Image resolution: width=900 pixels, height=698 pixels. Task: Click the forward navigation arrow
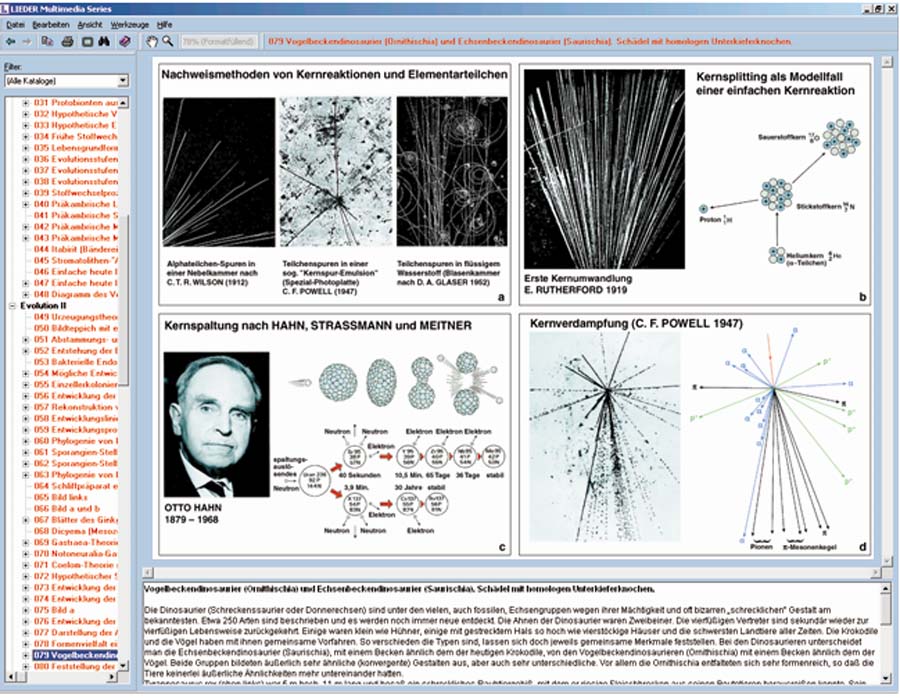pyautogui.click(x=26, y=42)
